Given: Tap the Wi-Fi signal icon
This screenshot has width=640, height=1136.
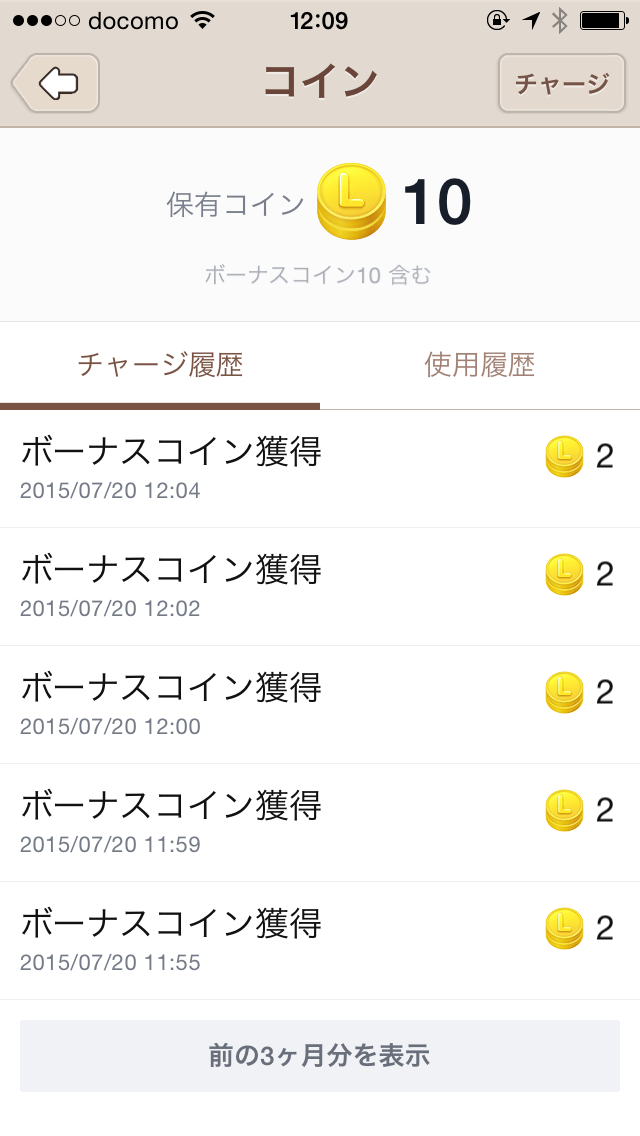Looking at the screenshot, I should [202, 20].
